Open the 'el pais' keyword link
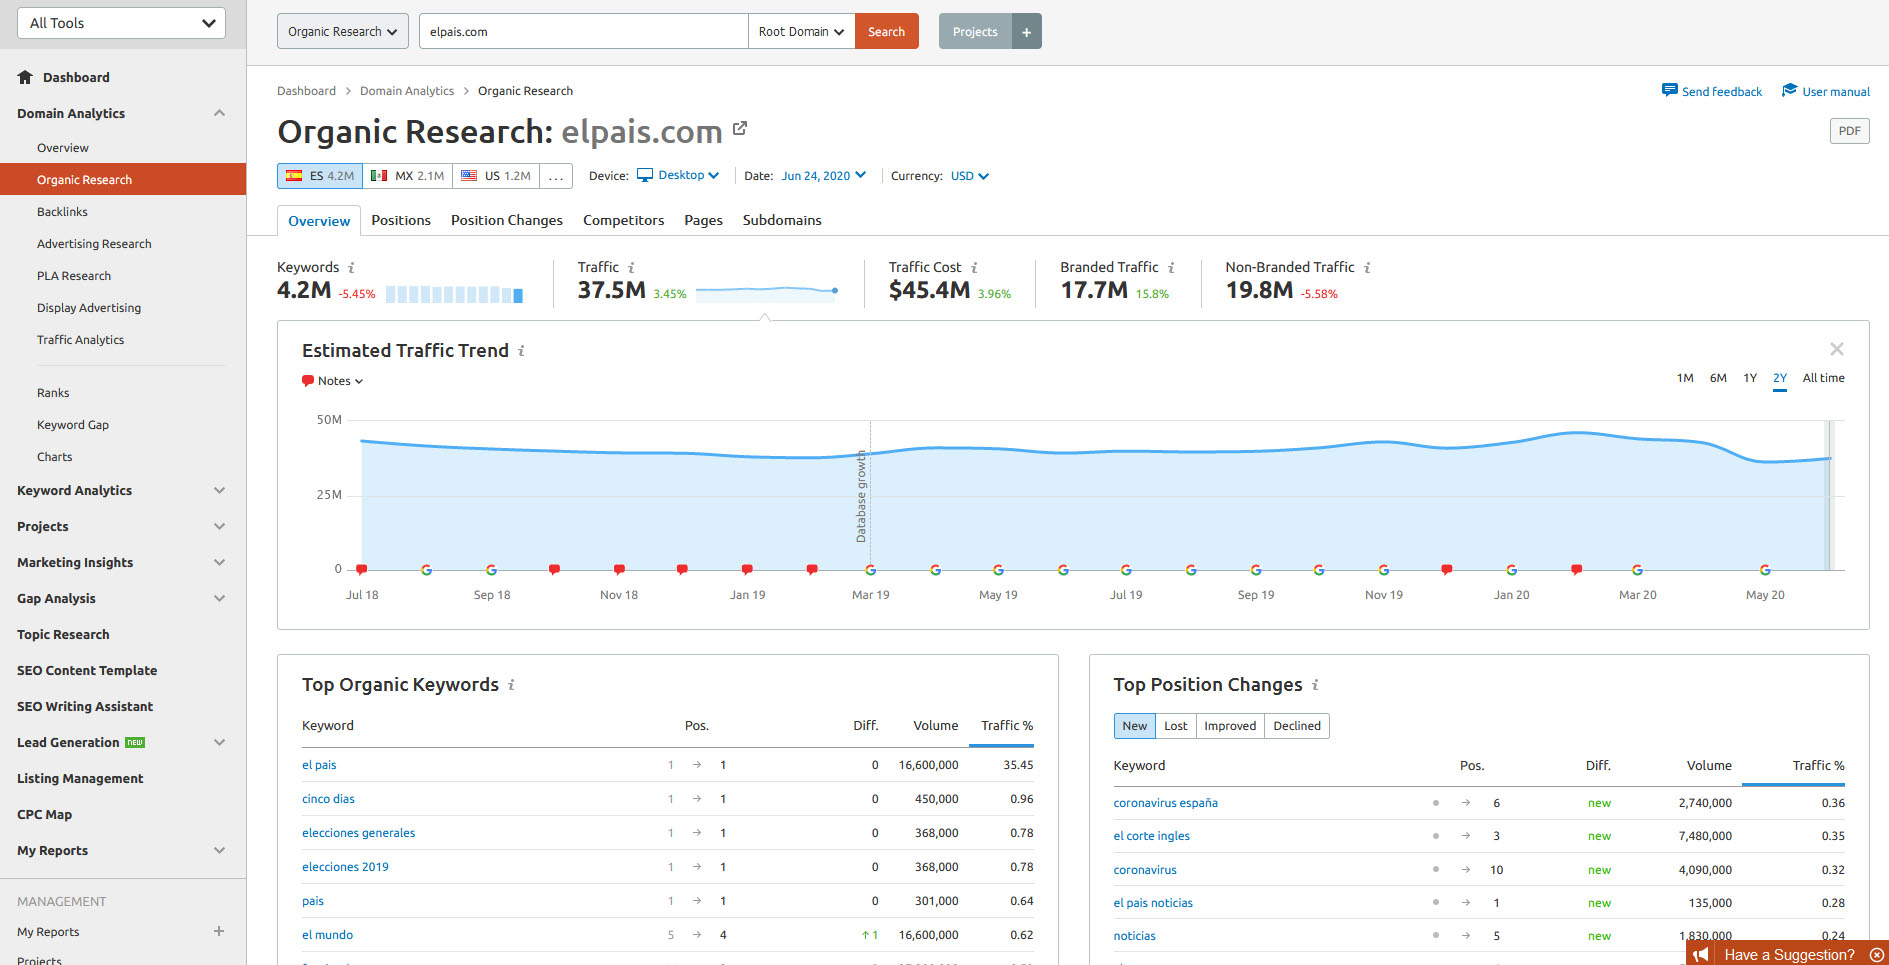1889x965 pixels. tap(319, 765)
